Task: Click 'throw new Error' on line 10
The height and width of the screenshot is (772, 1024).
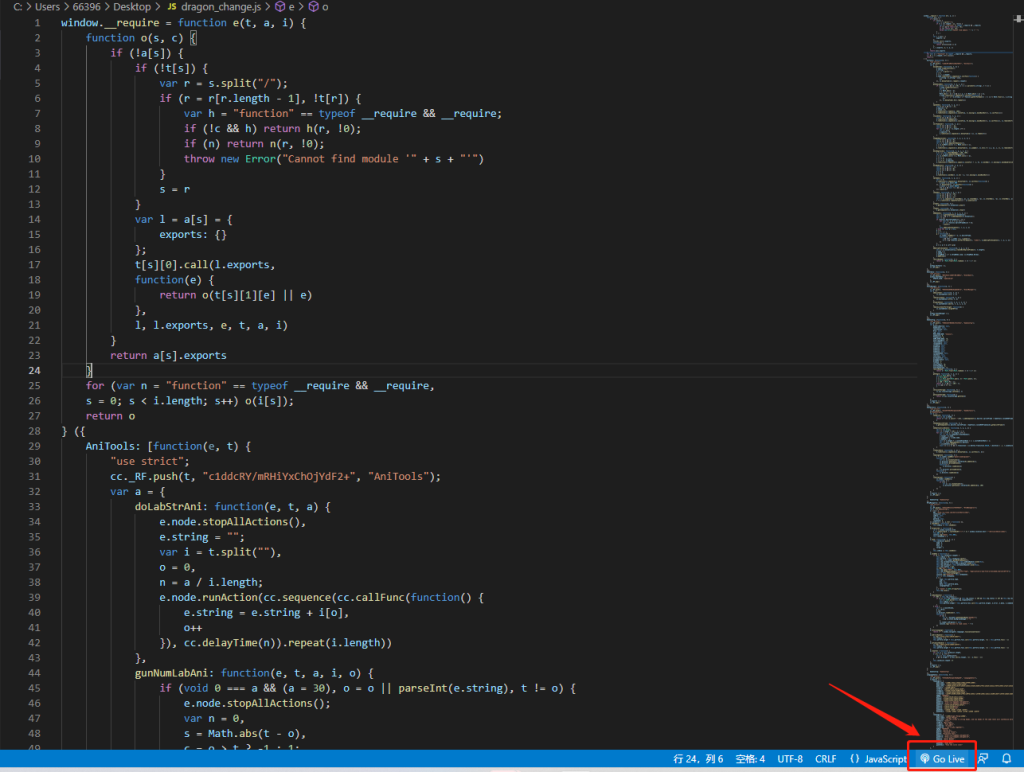Action: click(x=230, y=159)
